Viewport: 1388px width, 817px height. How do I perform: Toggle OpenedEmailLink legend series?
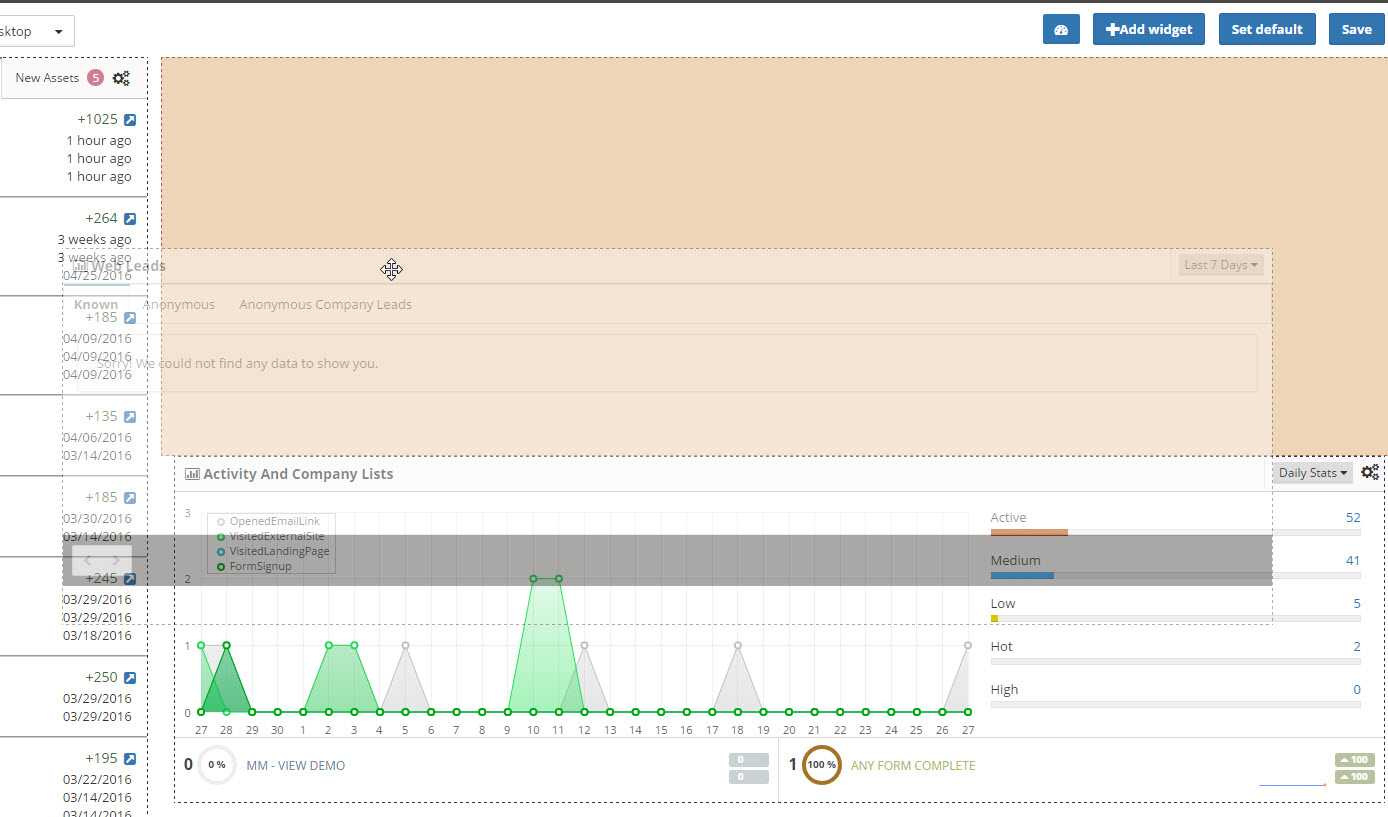(x=270, y=522)
